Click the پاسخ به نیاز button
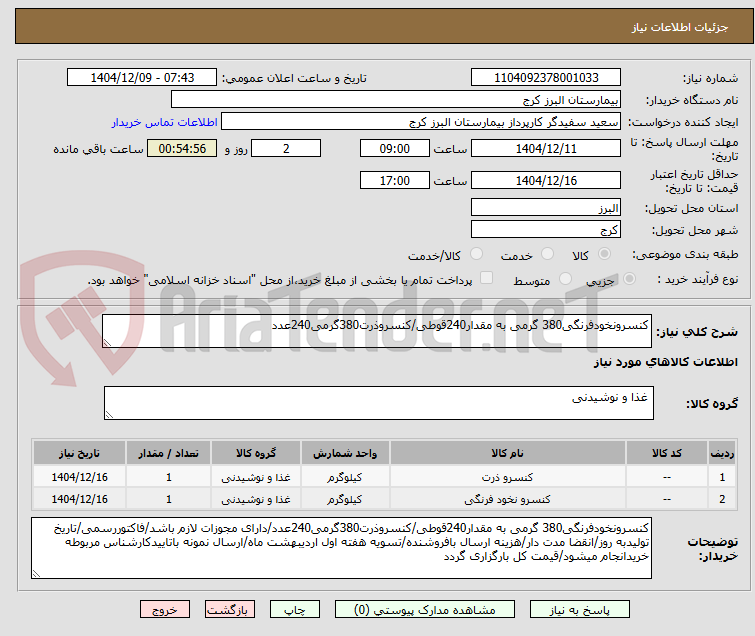755x636 pixels. (x=579, y=610)
